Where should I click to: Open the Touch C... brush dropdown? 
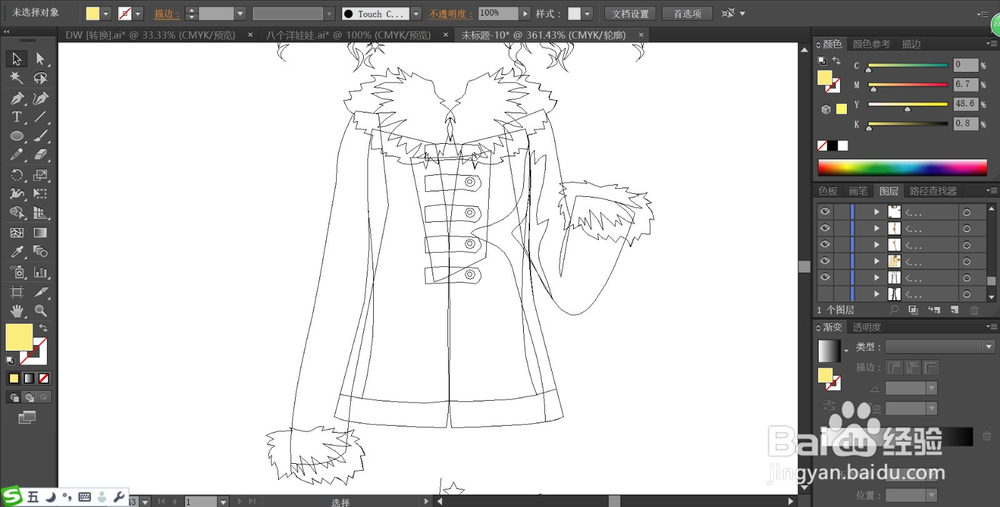(416, 13)
